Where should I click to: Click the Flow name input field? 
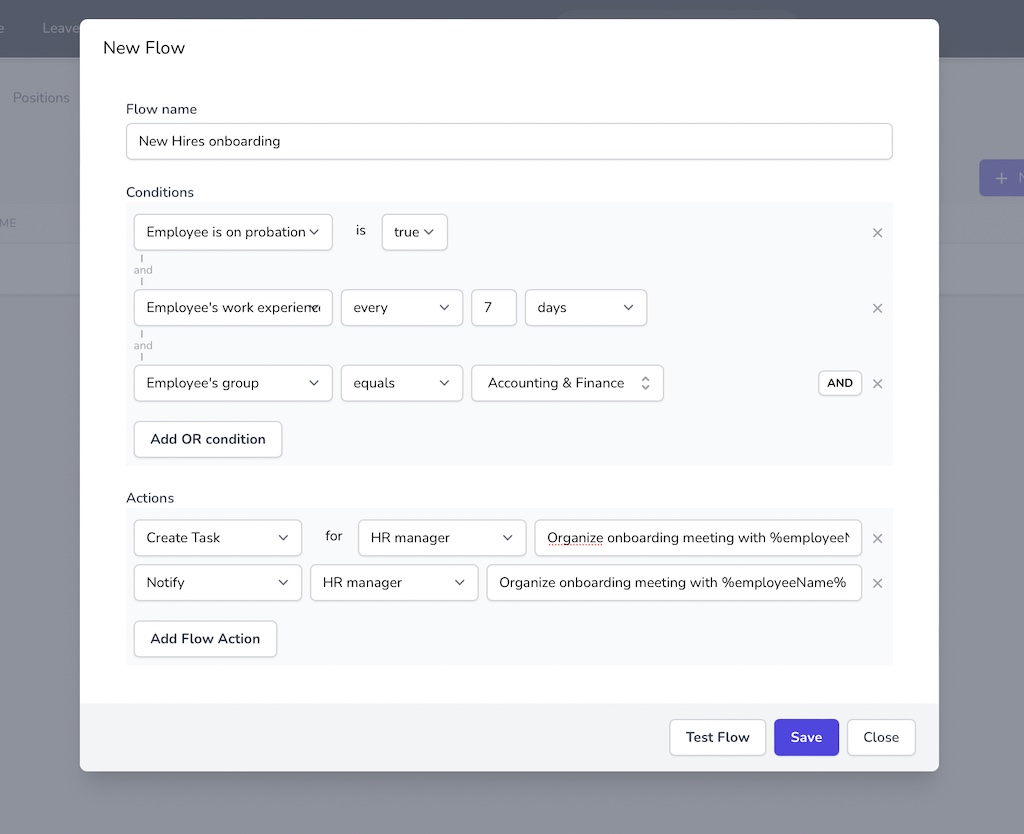coord(508,141)
